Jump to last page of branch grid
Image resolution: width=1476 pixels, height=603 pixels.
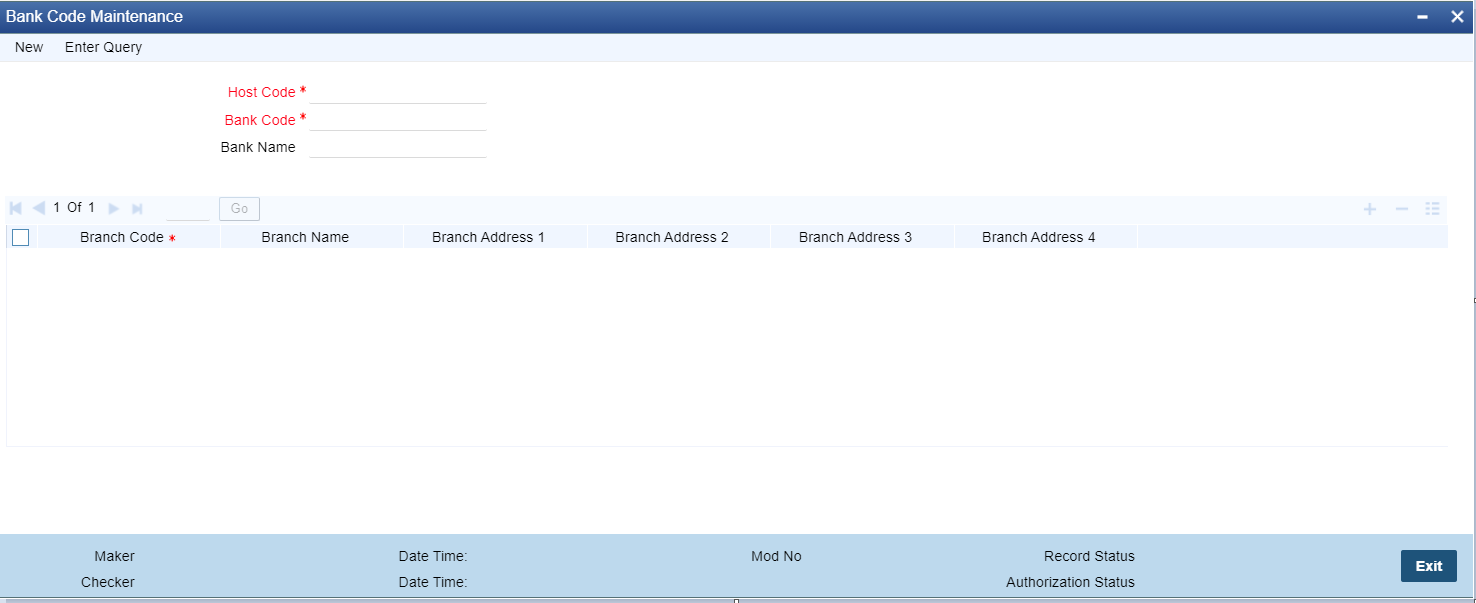pyautogui.click(x=137, y=208)
